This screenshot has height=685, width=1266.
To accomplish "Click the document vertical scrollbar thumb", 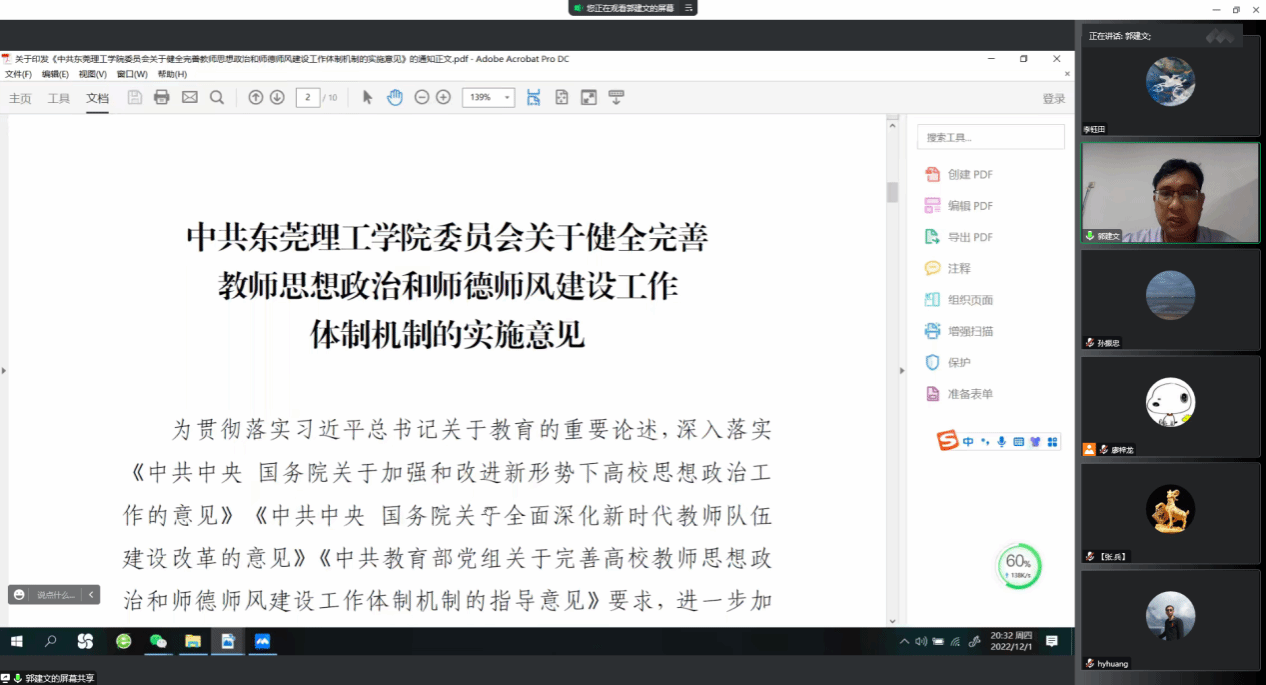I will coord(892,192).
